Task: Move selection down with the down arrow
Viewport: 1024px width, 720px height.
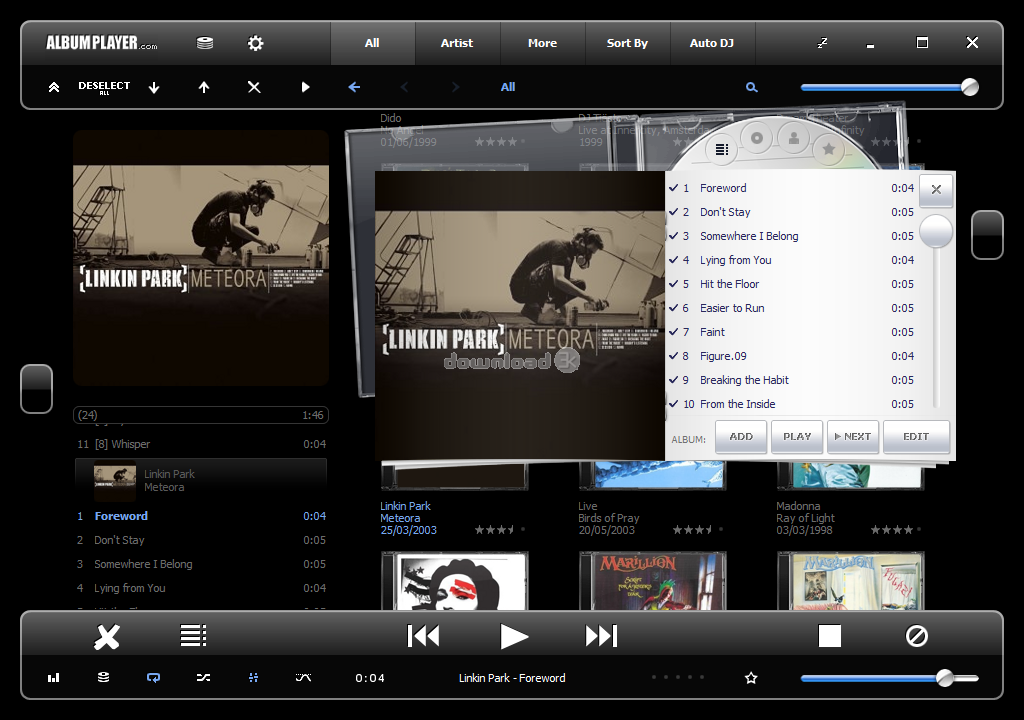Action: point(154,87)
